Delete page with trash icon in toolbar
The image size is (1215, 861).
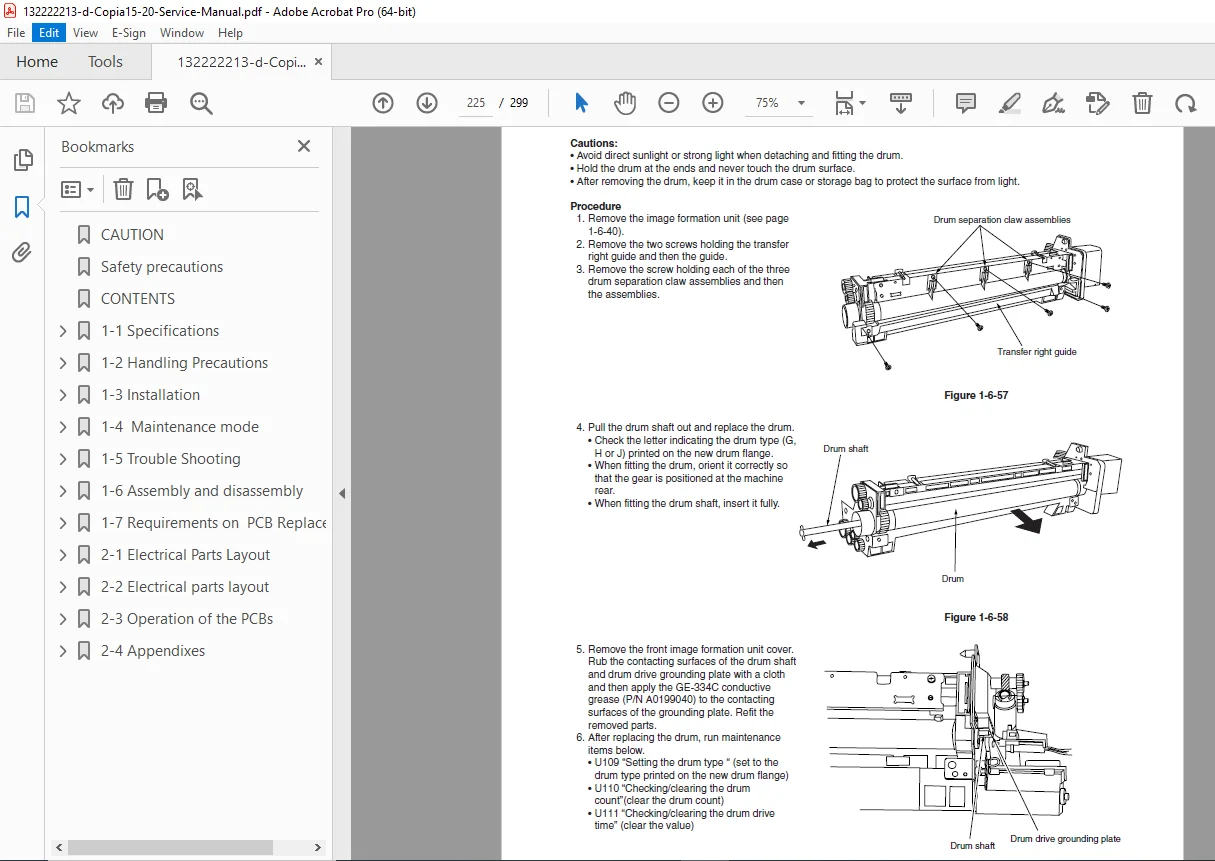pos(1142,103)
